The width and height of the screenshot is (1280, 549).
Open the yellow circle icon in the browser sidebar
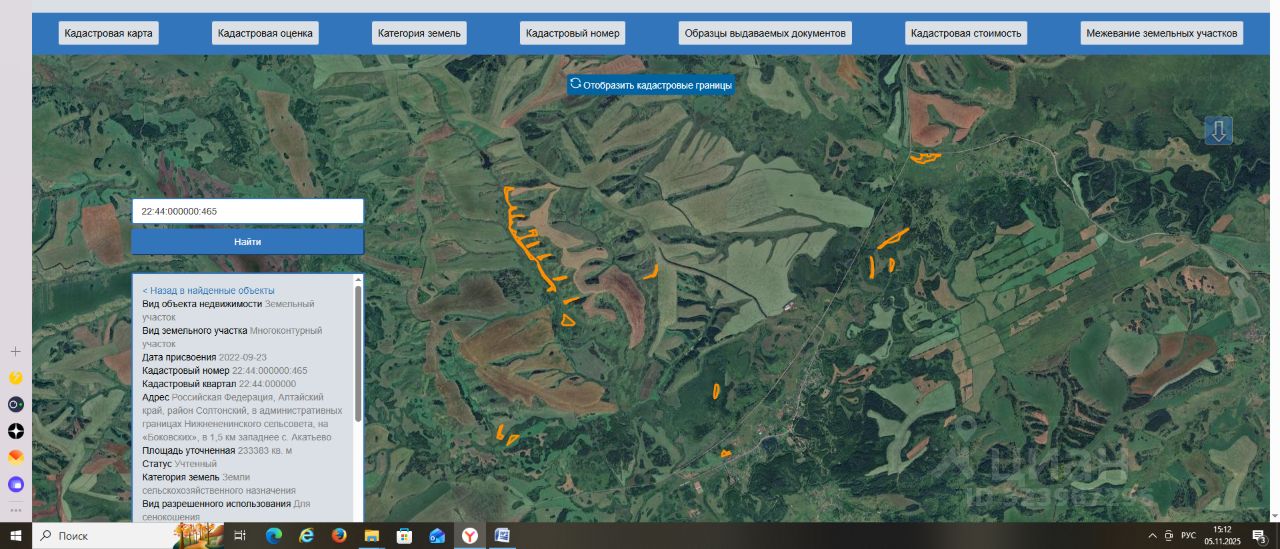coord(15,378)
